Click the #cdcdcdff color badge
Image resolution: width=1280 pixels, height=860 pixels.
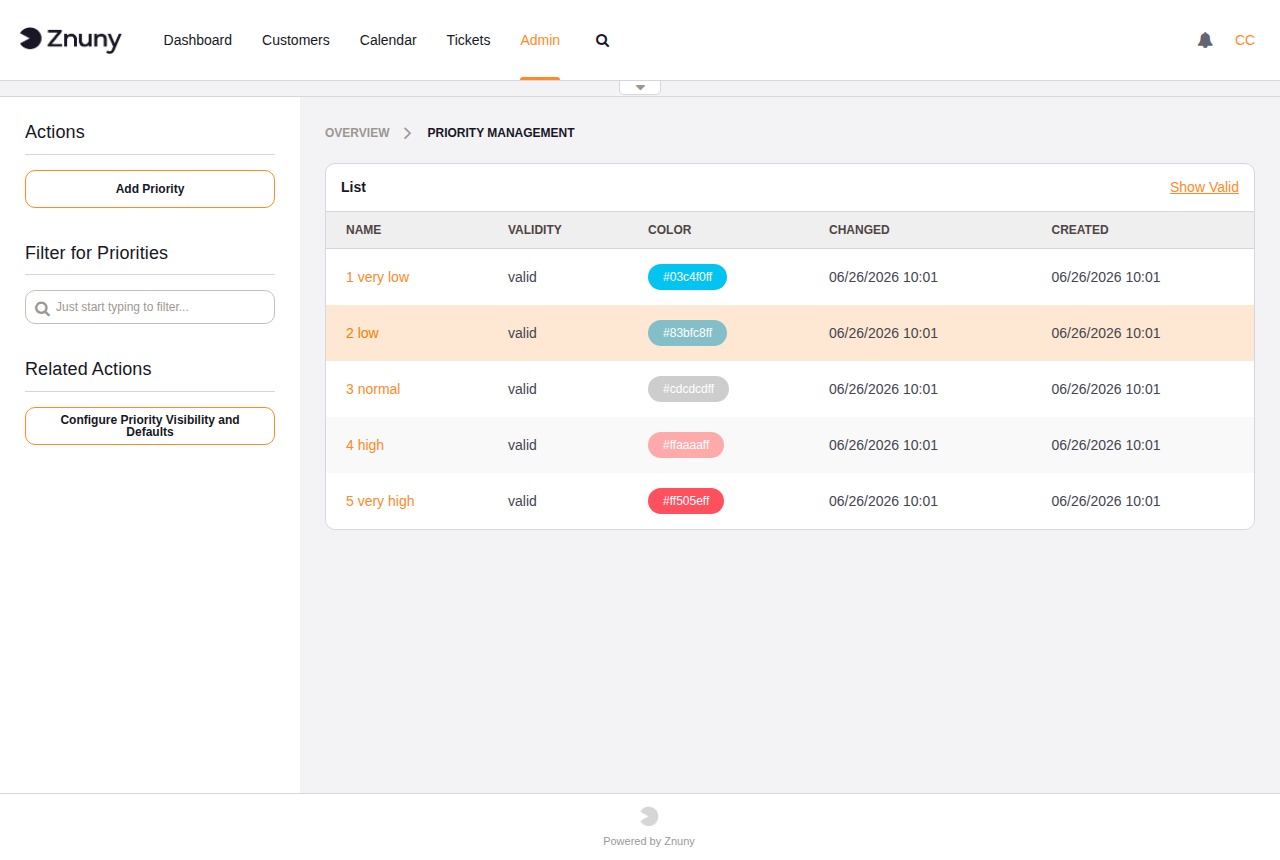coord(688,389)
